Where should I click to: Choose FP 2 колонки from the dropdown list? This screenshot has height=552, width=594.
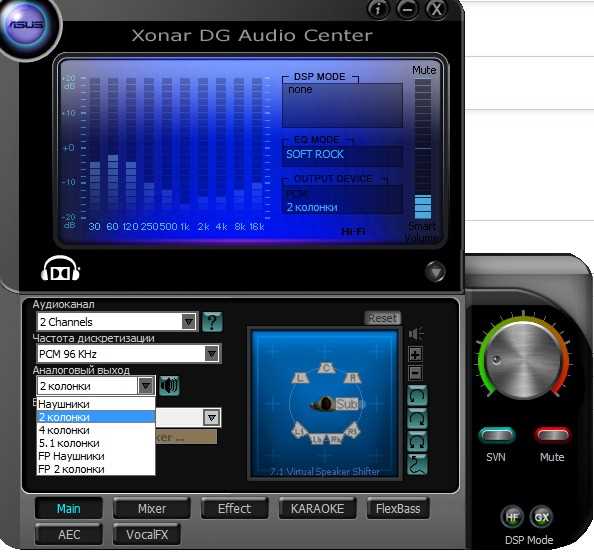pyautogui.click(x=96, y=469)
